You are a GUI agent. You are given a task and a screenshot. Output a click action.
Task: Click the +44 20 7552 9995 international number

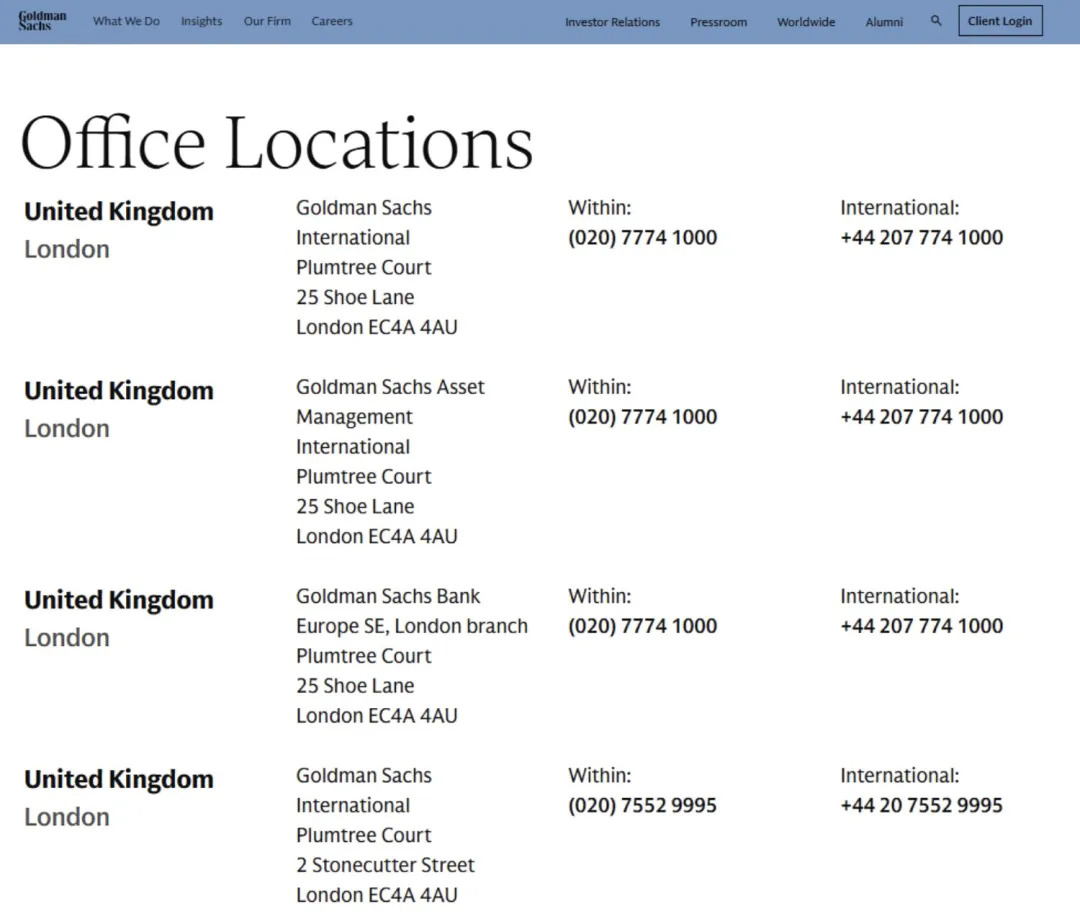click(921, 806)
